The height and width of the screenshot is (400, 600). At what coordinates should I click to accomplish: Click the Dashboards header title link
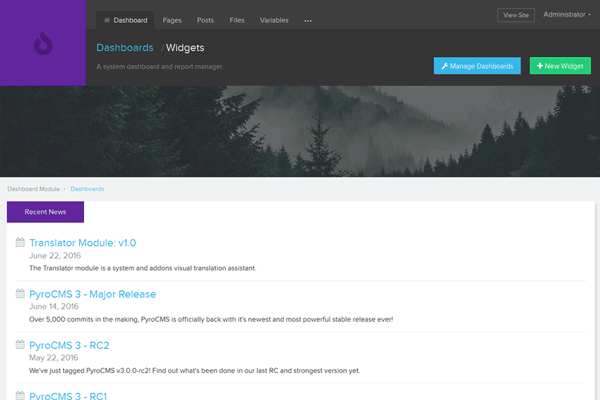[125, 48]
